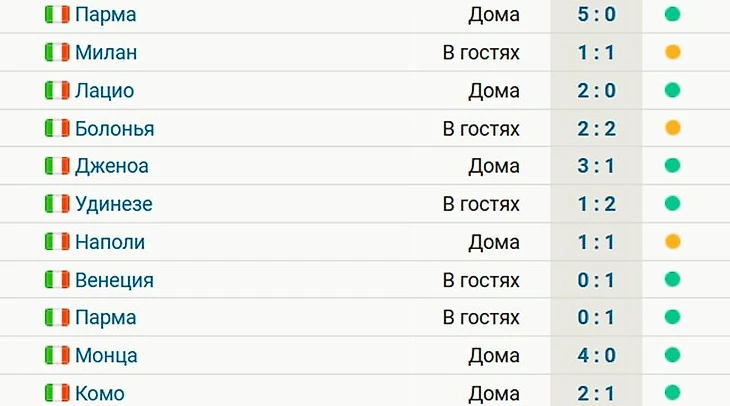Open the Комо team link
Image resolution: width=730 pixels, height=406 pixels.
(100, 393)
